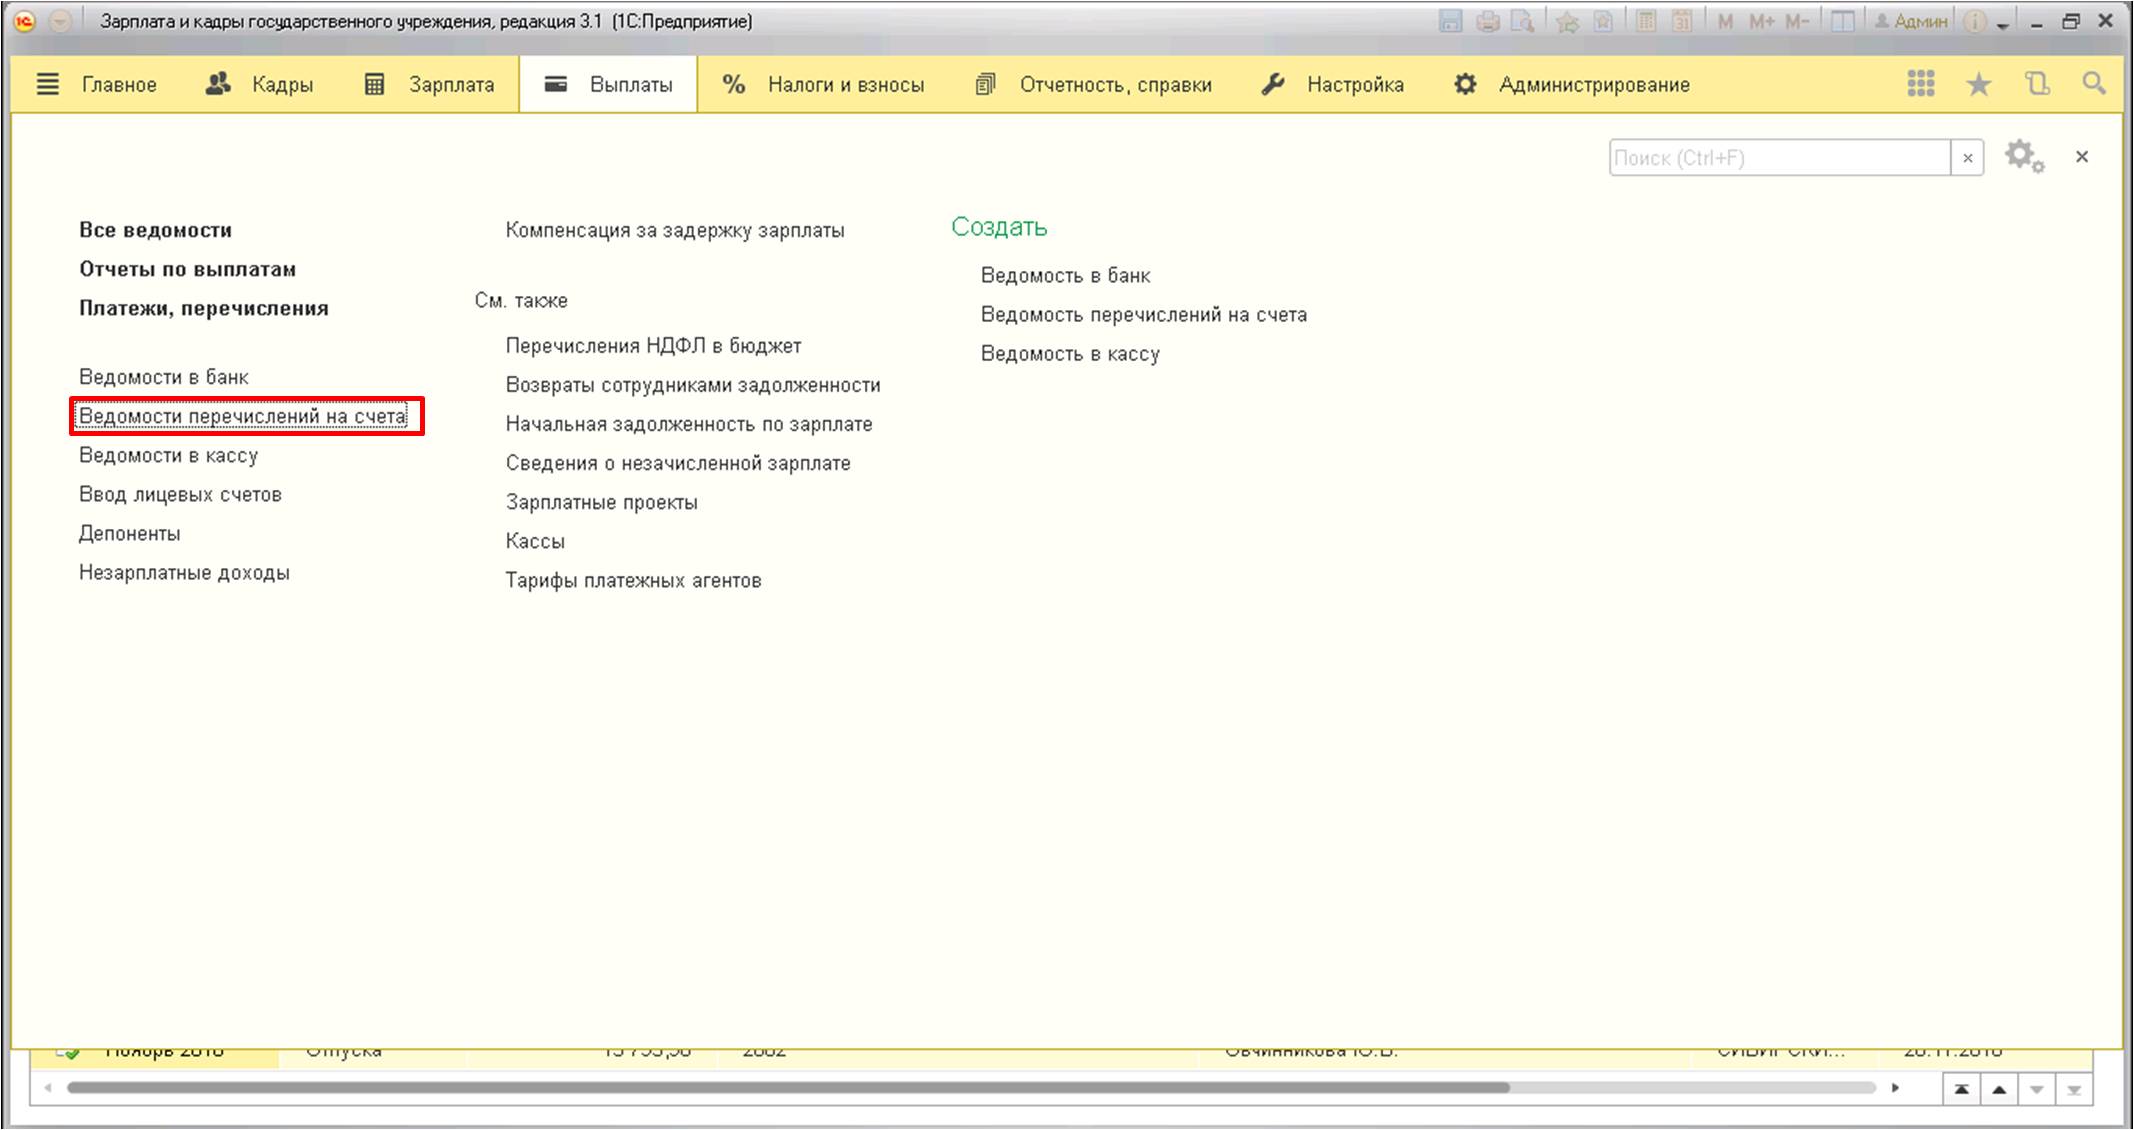This screenshot has height=1130, width=2134.
Task: Open the navigation settings gear icon
Action: (2025, 157)
